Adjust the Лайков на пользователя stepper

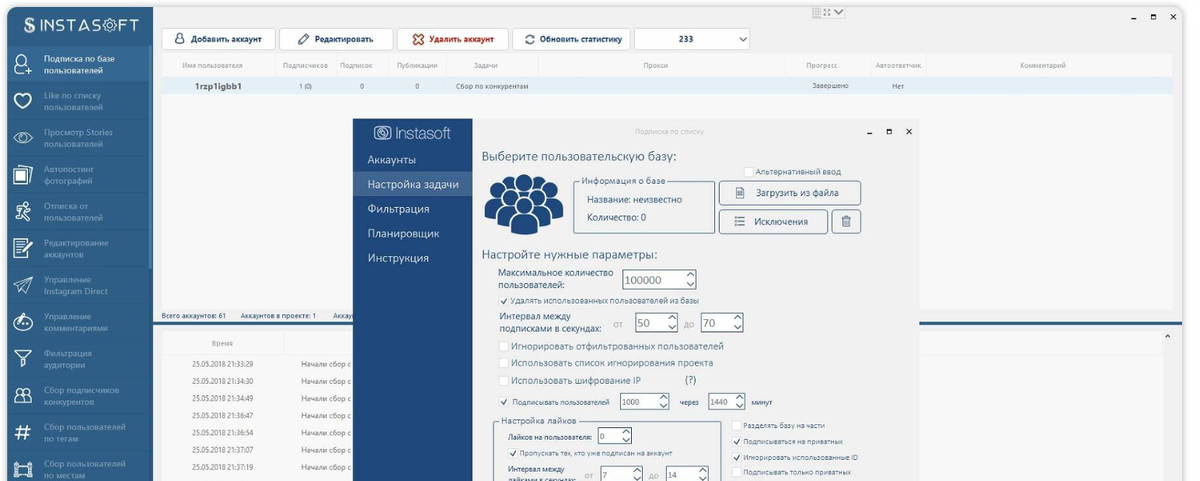[626, 436]
